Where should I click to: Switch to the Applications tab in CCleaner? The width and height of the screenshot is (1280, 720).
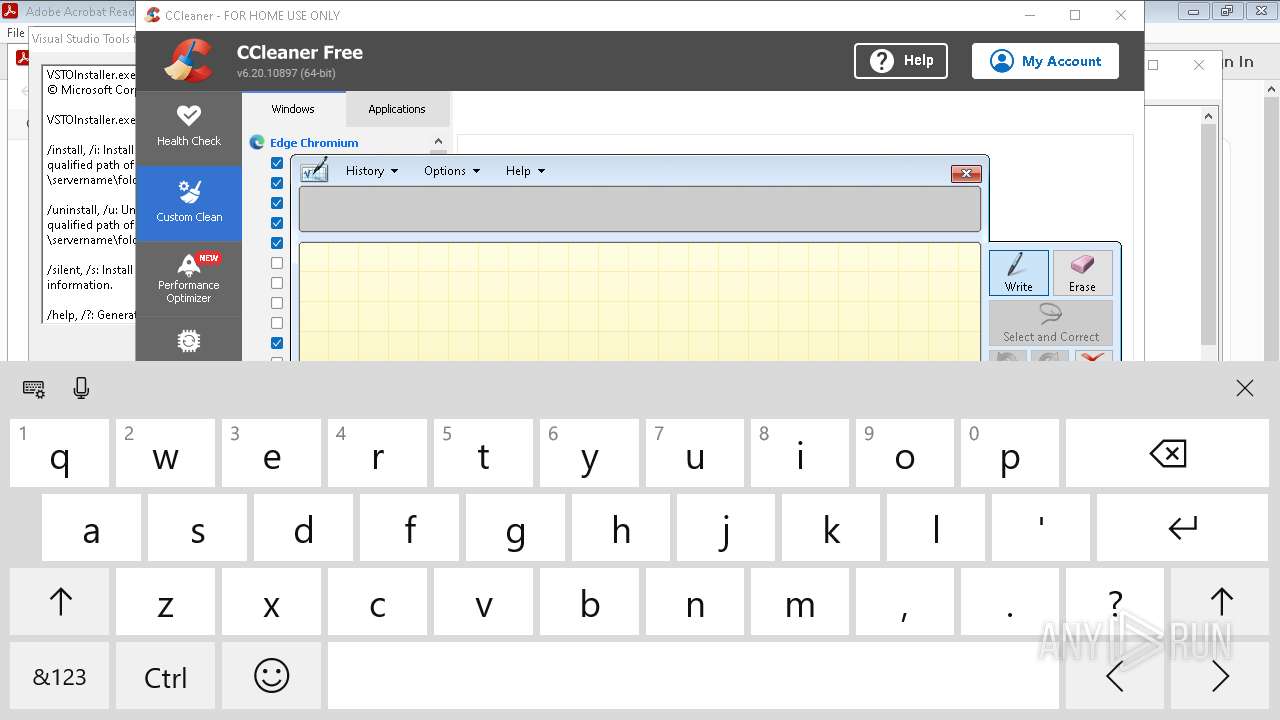tap(397, 109)
